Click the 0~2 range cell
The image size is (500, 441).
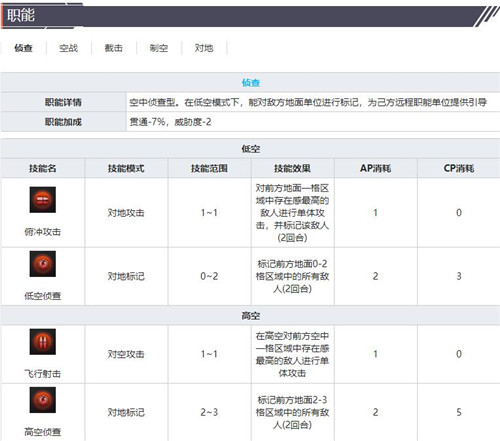click(x=209, y=276)
